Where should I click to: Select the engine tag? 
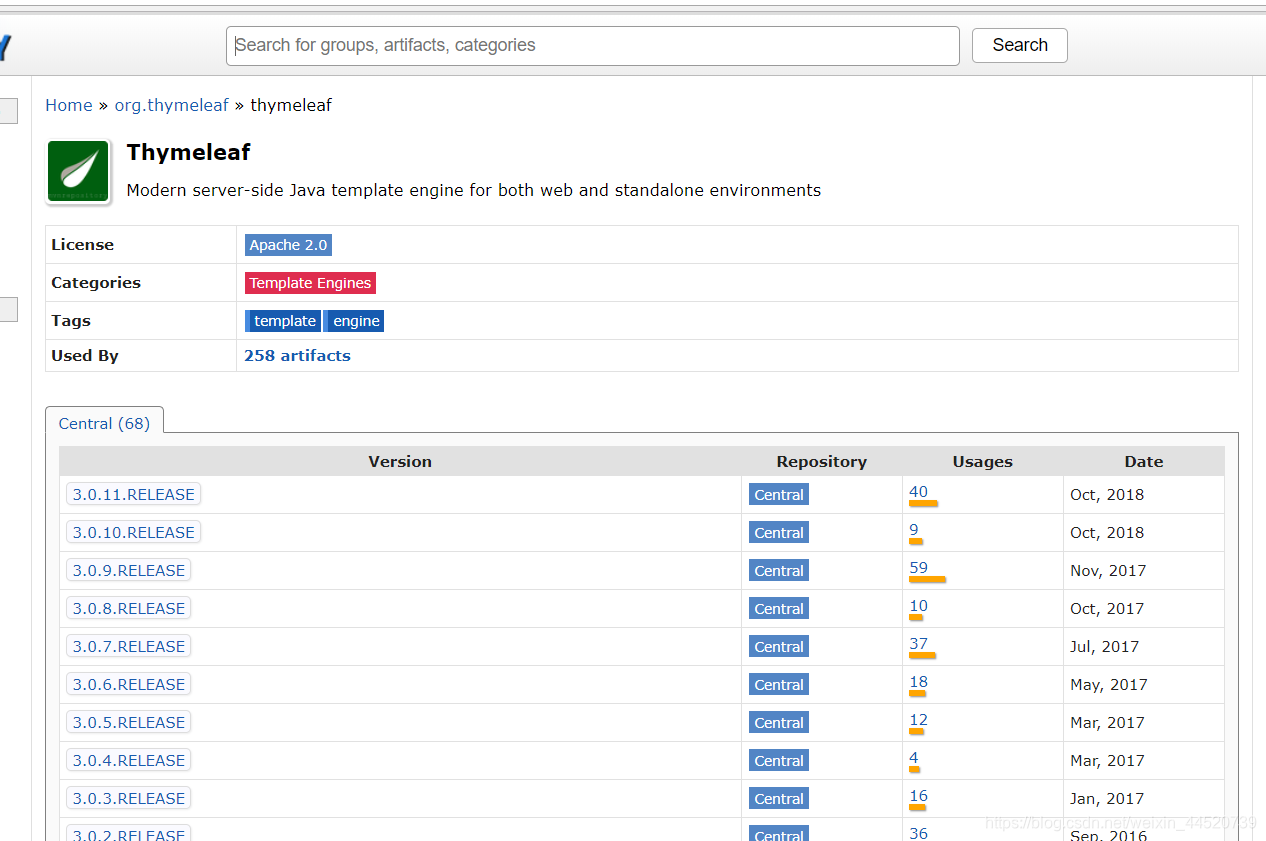(355, 321)
